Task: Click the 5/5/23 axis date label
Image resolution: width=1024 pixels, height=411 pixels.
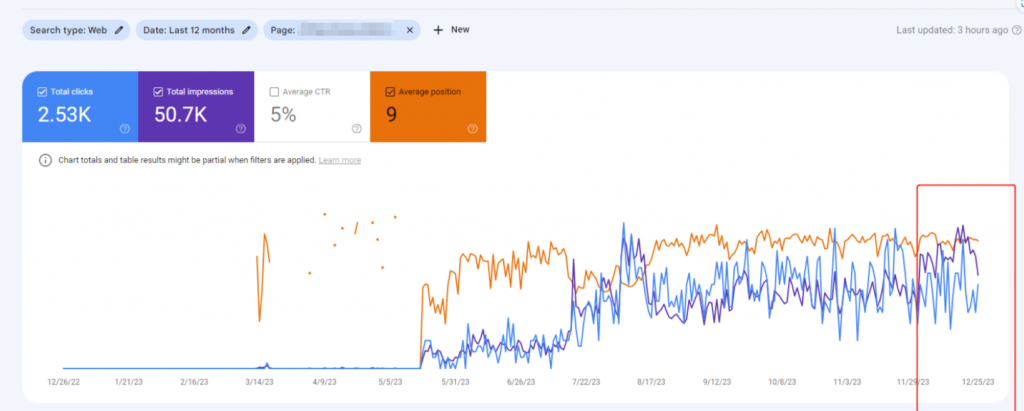Action: [390, 382]
